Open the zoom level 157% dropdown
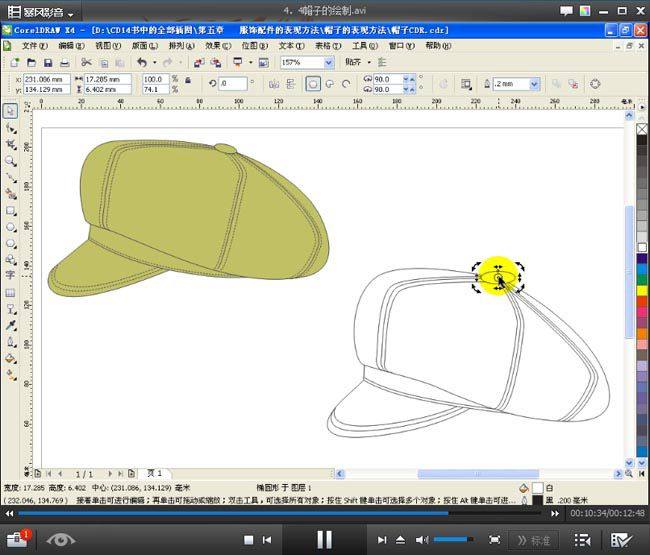This screenshot has height=555, width=650. (x=327, y=62)
